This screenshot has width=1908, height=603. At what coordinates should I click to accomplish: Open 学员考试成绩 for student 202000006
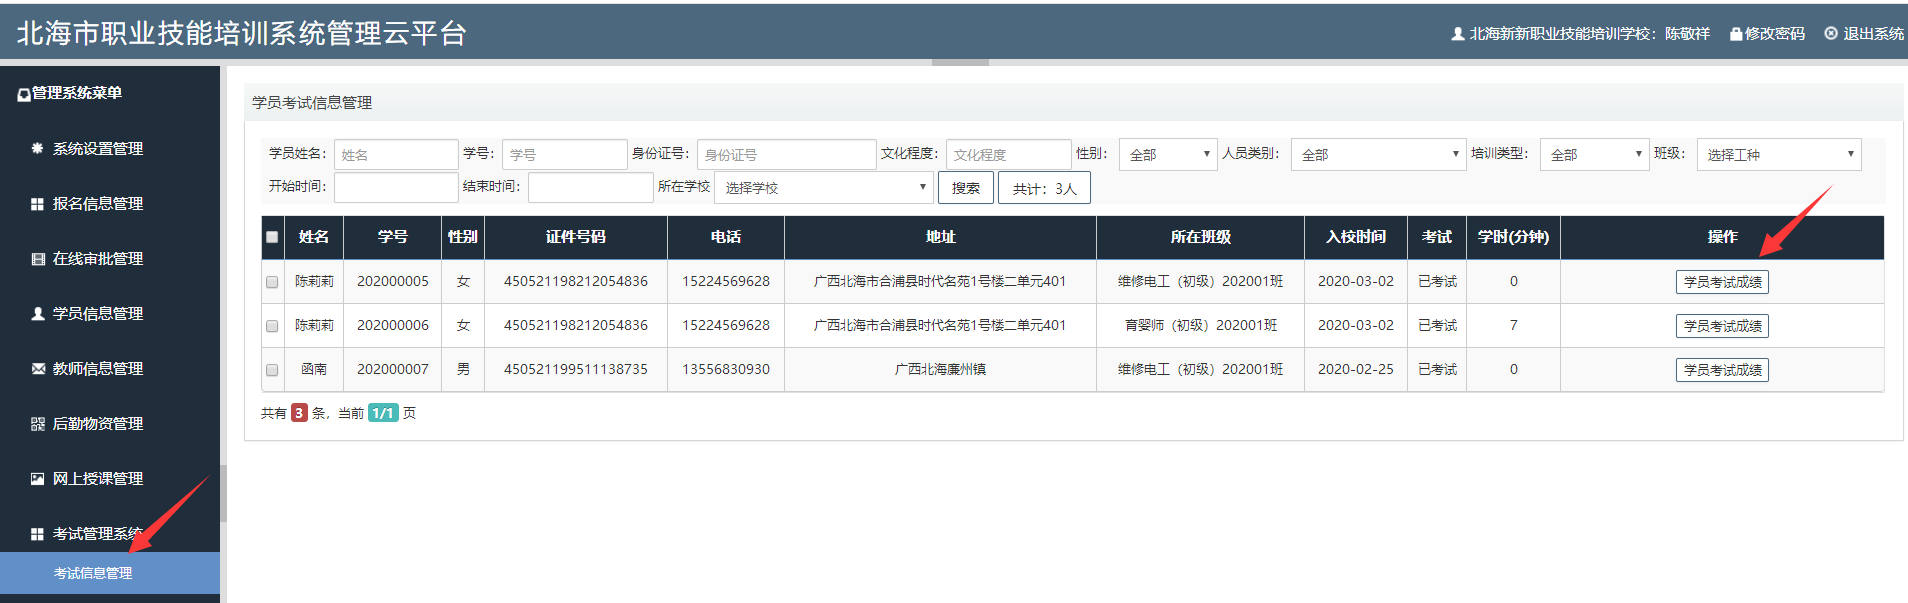1721,326
